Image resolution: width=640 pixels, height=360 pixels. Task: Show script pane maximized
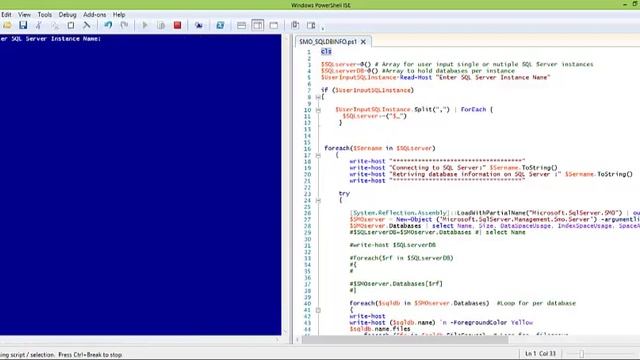274,25
